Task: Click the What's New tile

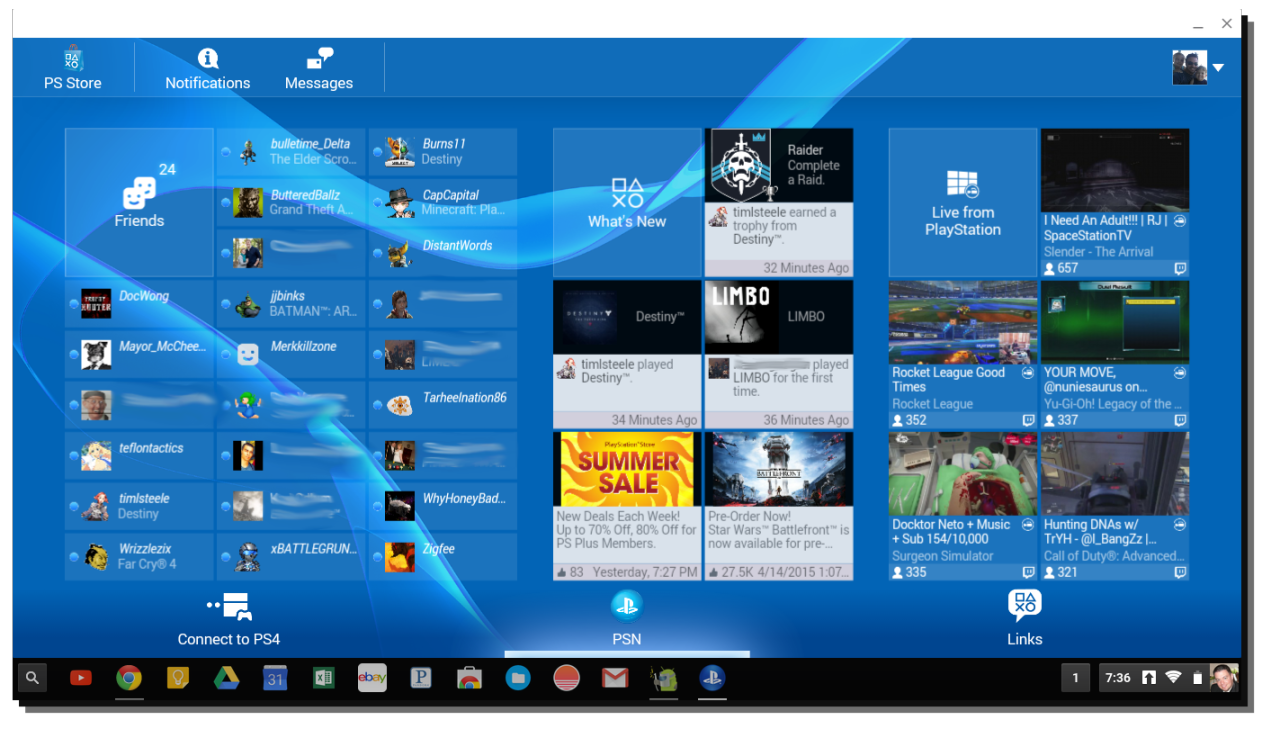Action: 627,202
